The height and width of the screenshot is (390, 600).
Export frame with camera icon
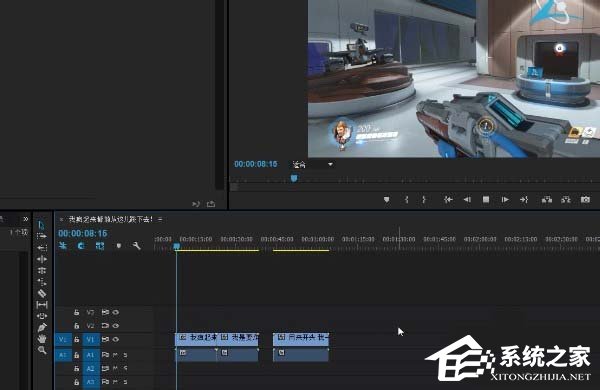click(585, 199)
